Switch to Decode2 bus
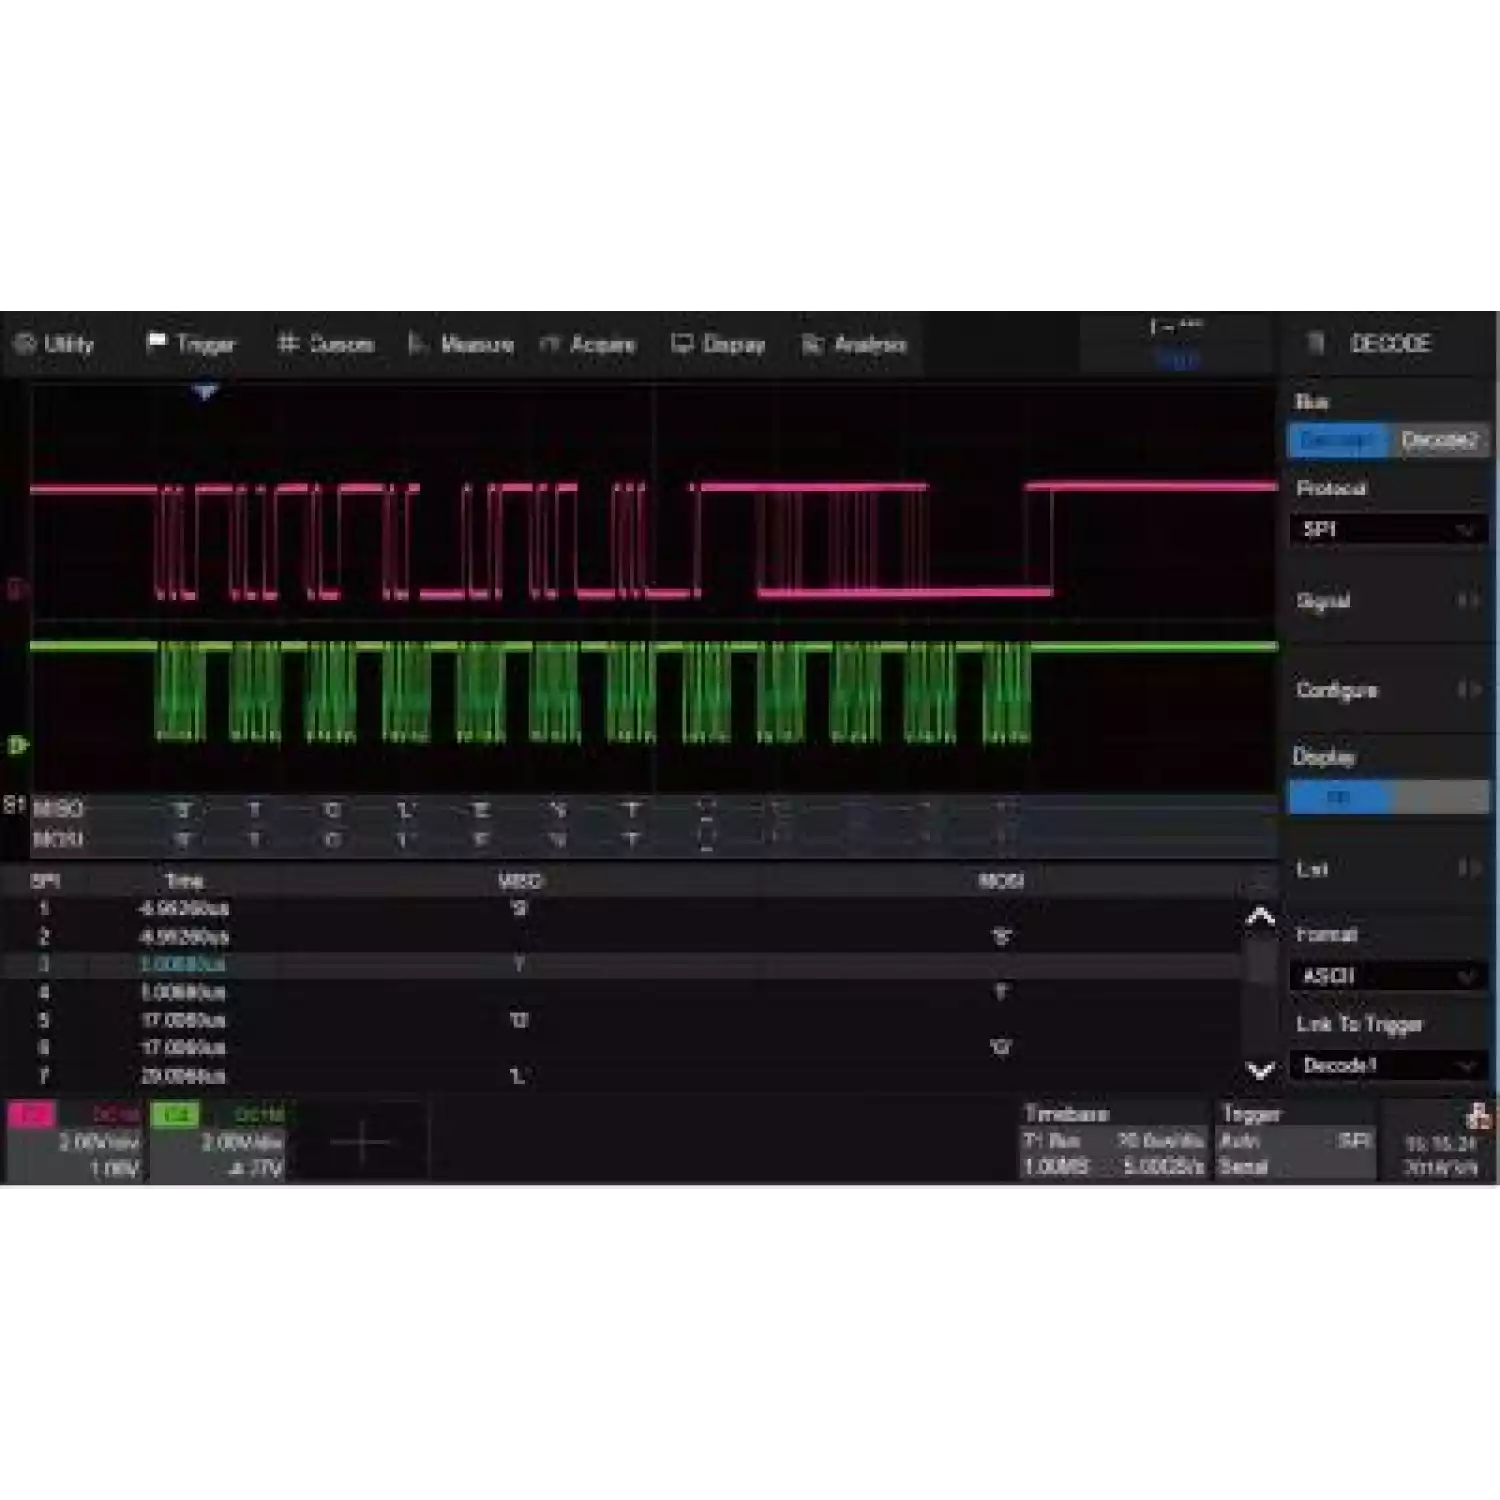Screen dimensions: 1500x1500 pos(1438,440)
